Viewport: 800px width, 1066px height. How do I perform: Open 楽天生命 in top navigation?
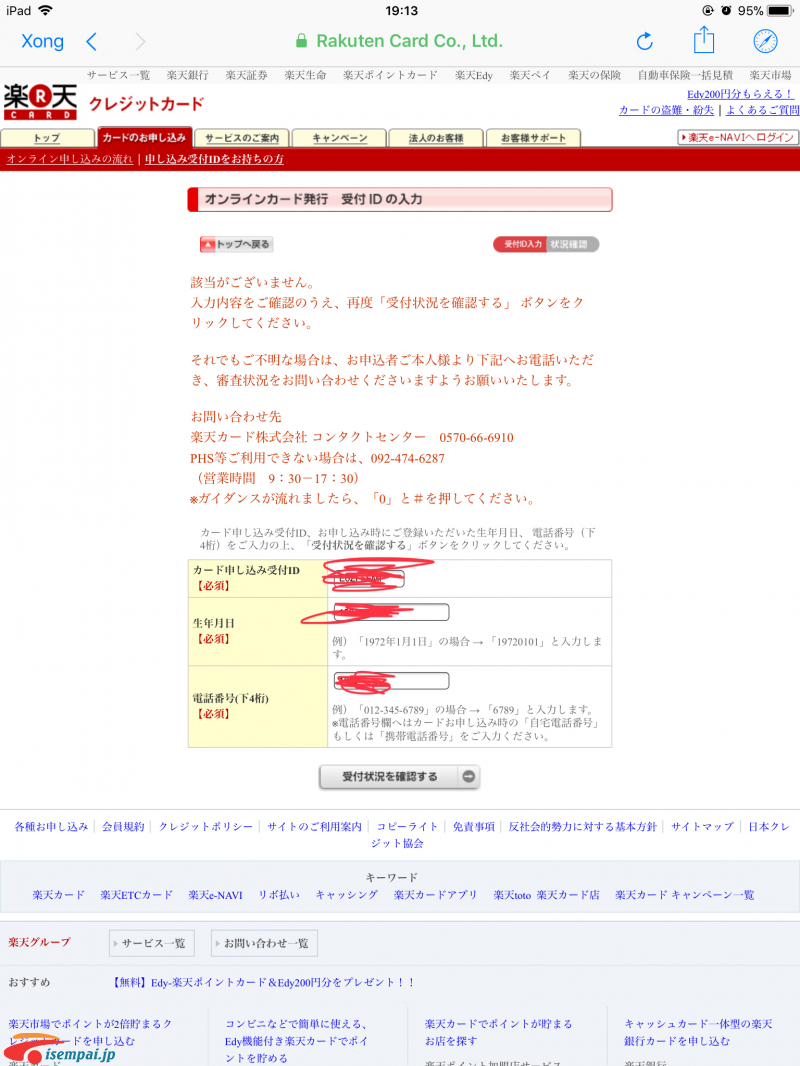305,75
